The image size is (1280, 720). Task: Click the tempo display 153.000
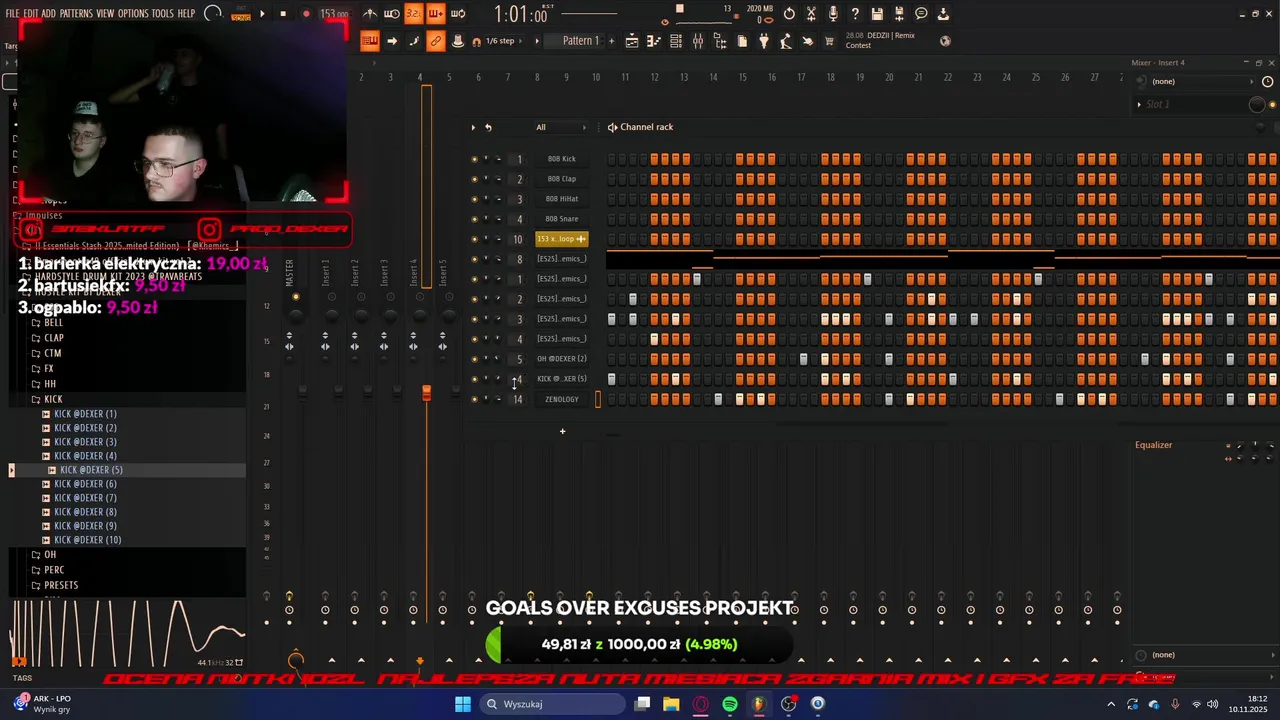334,14
